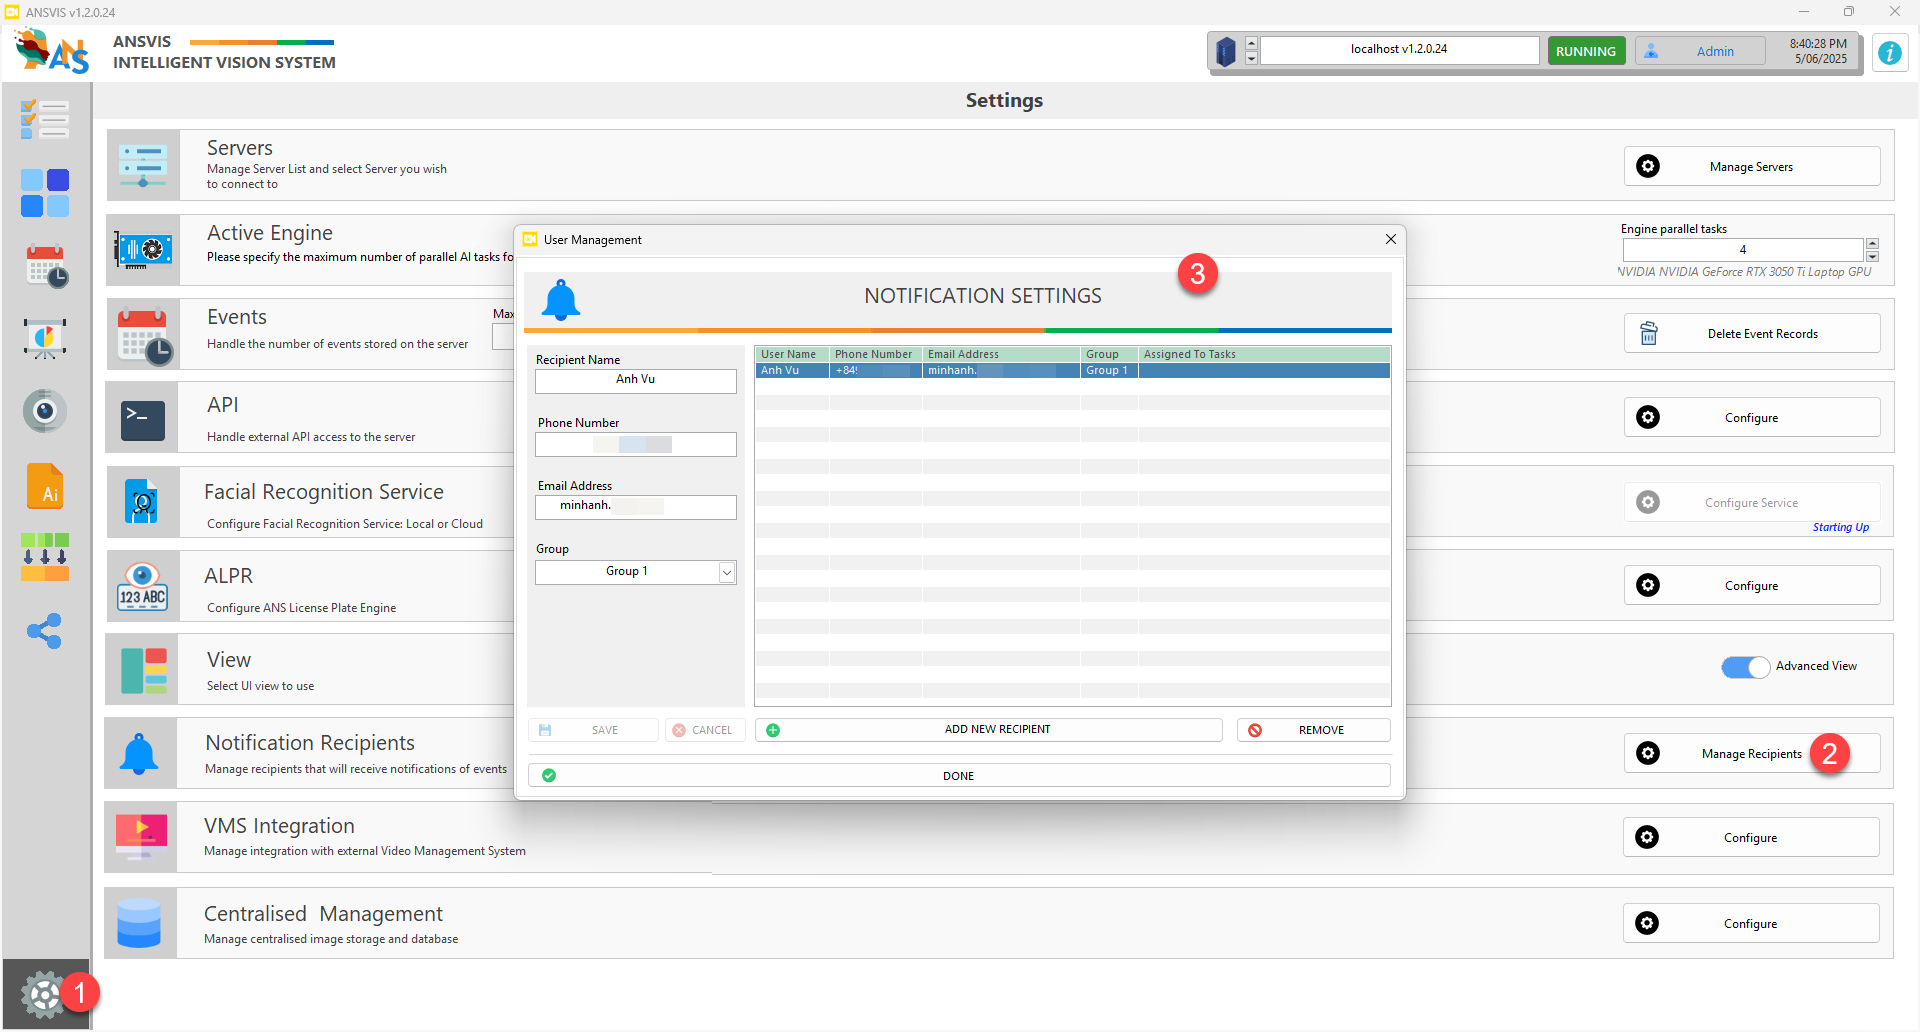Click the Recipient Name field
This screenshot has height=1032, width=1920.
[635, 381]
